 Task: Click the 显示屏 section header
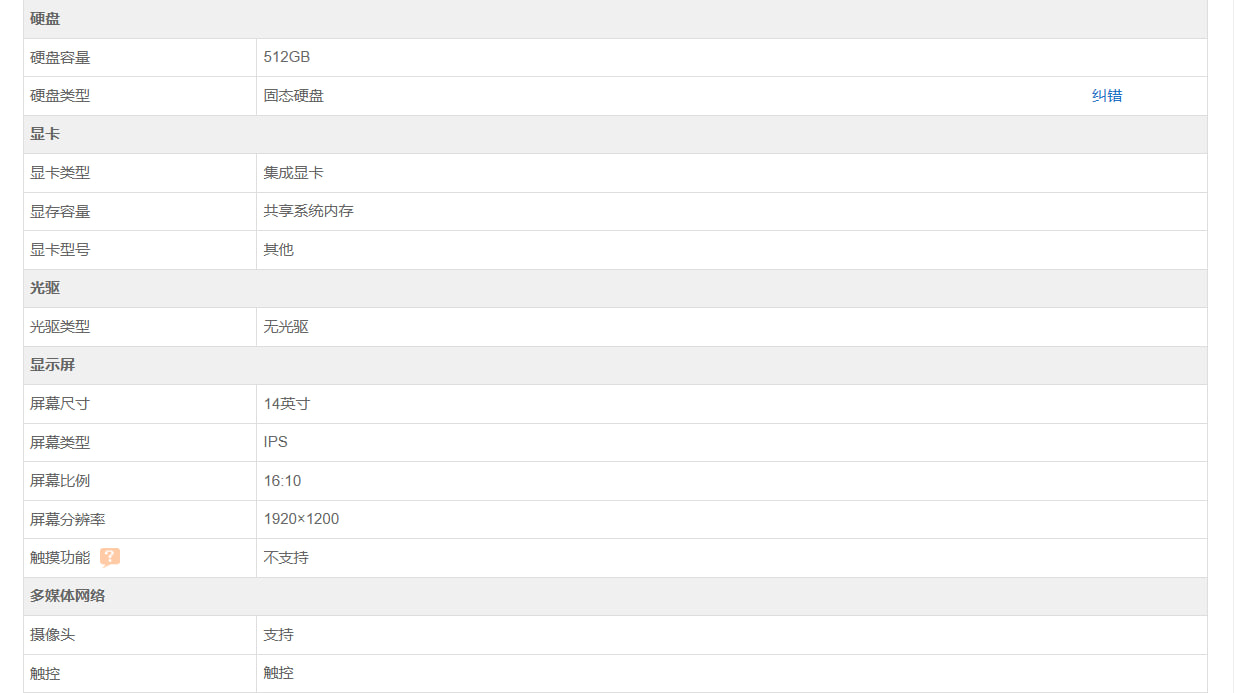pos(52,365)
